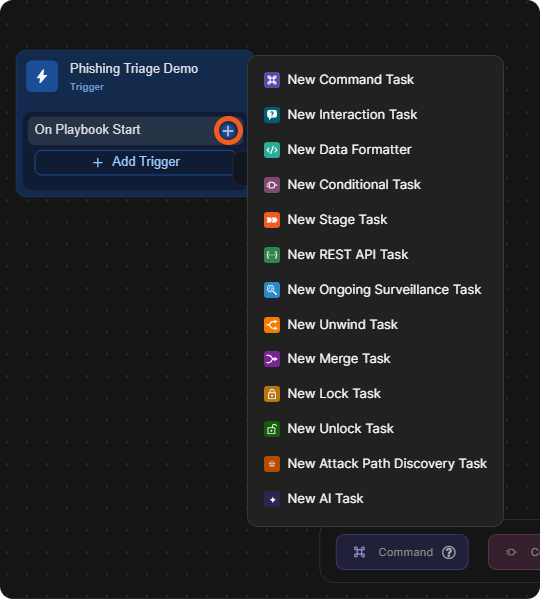Viewport: 540px width, 599px height.
Task: Click the Ongoing Surveillance magnifier icon
Action: pyautogui.click(x=272, y=290)
